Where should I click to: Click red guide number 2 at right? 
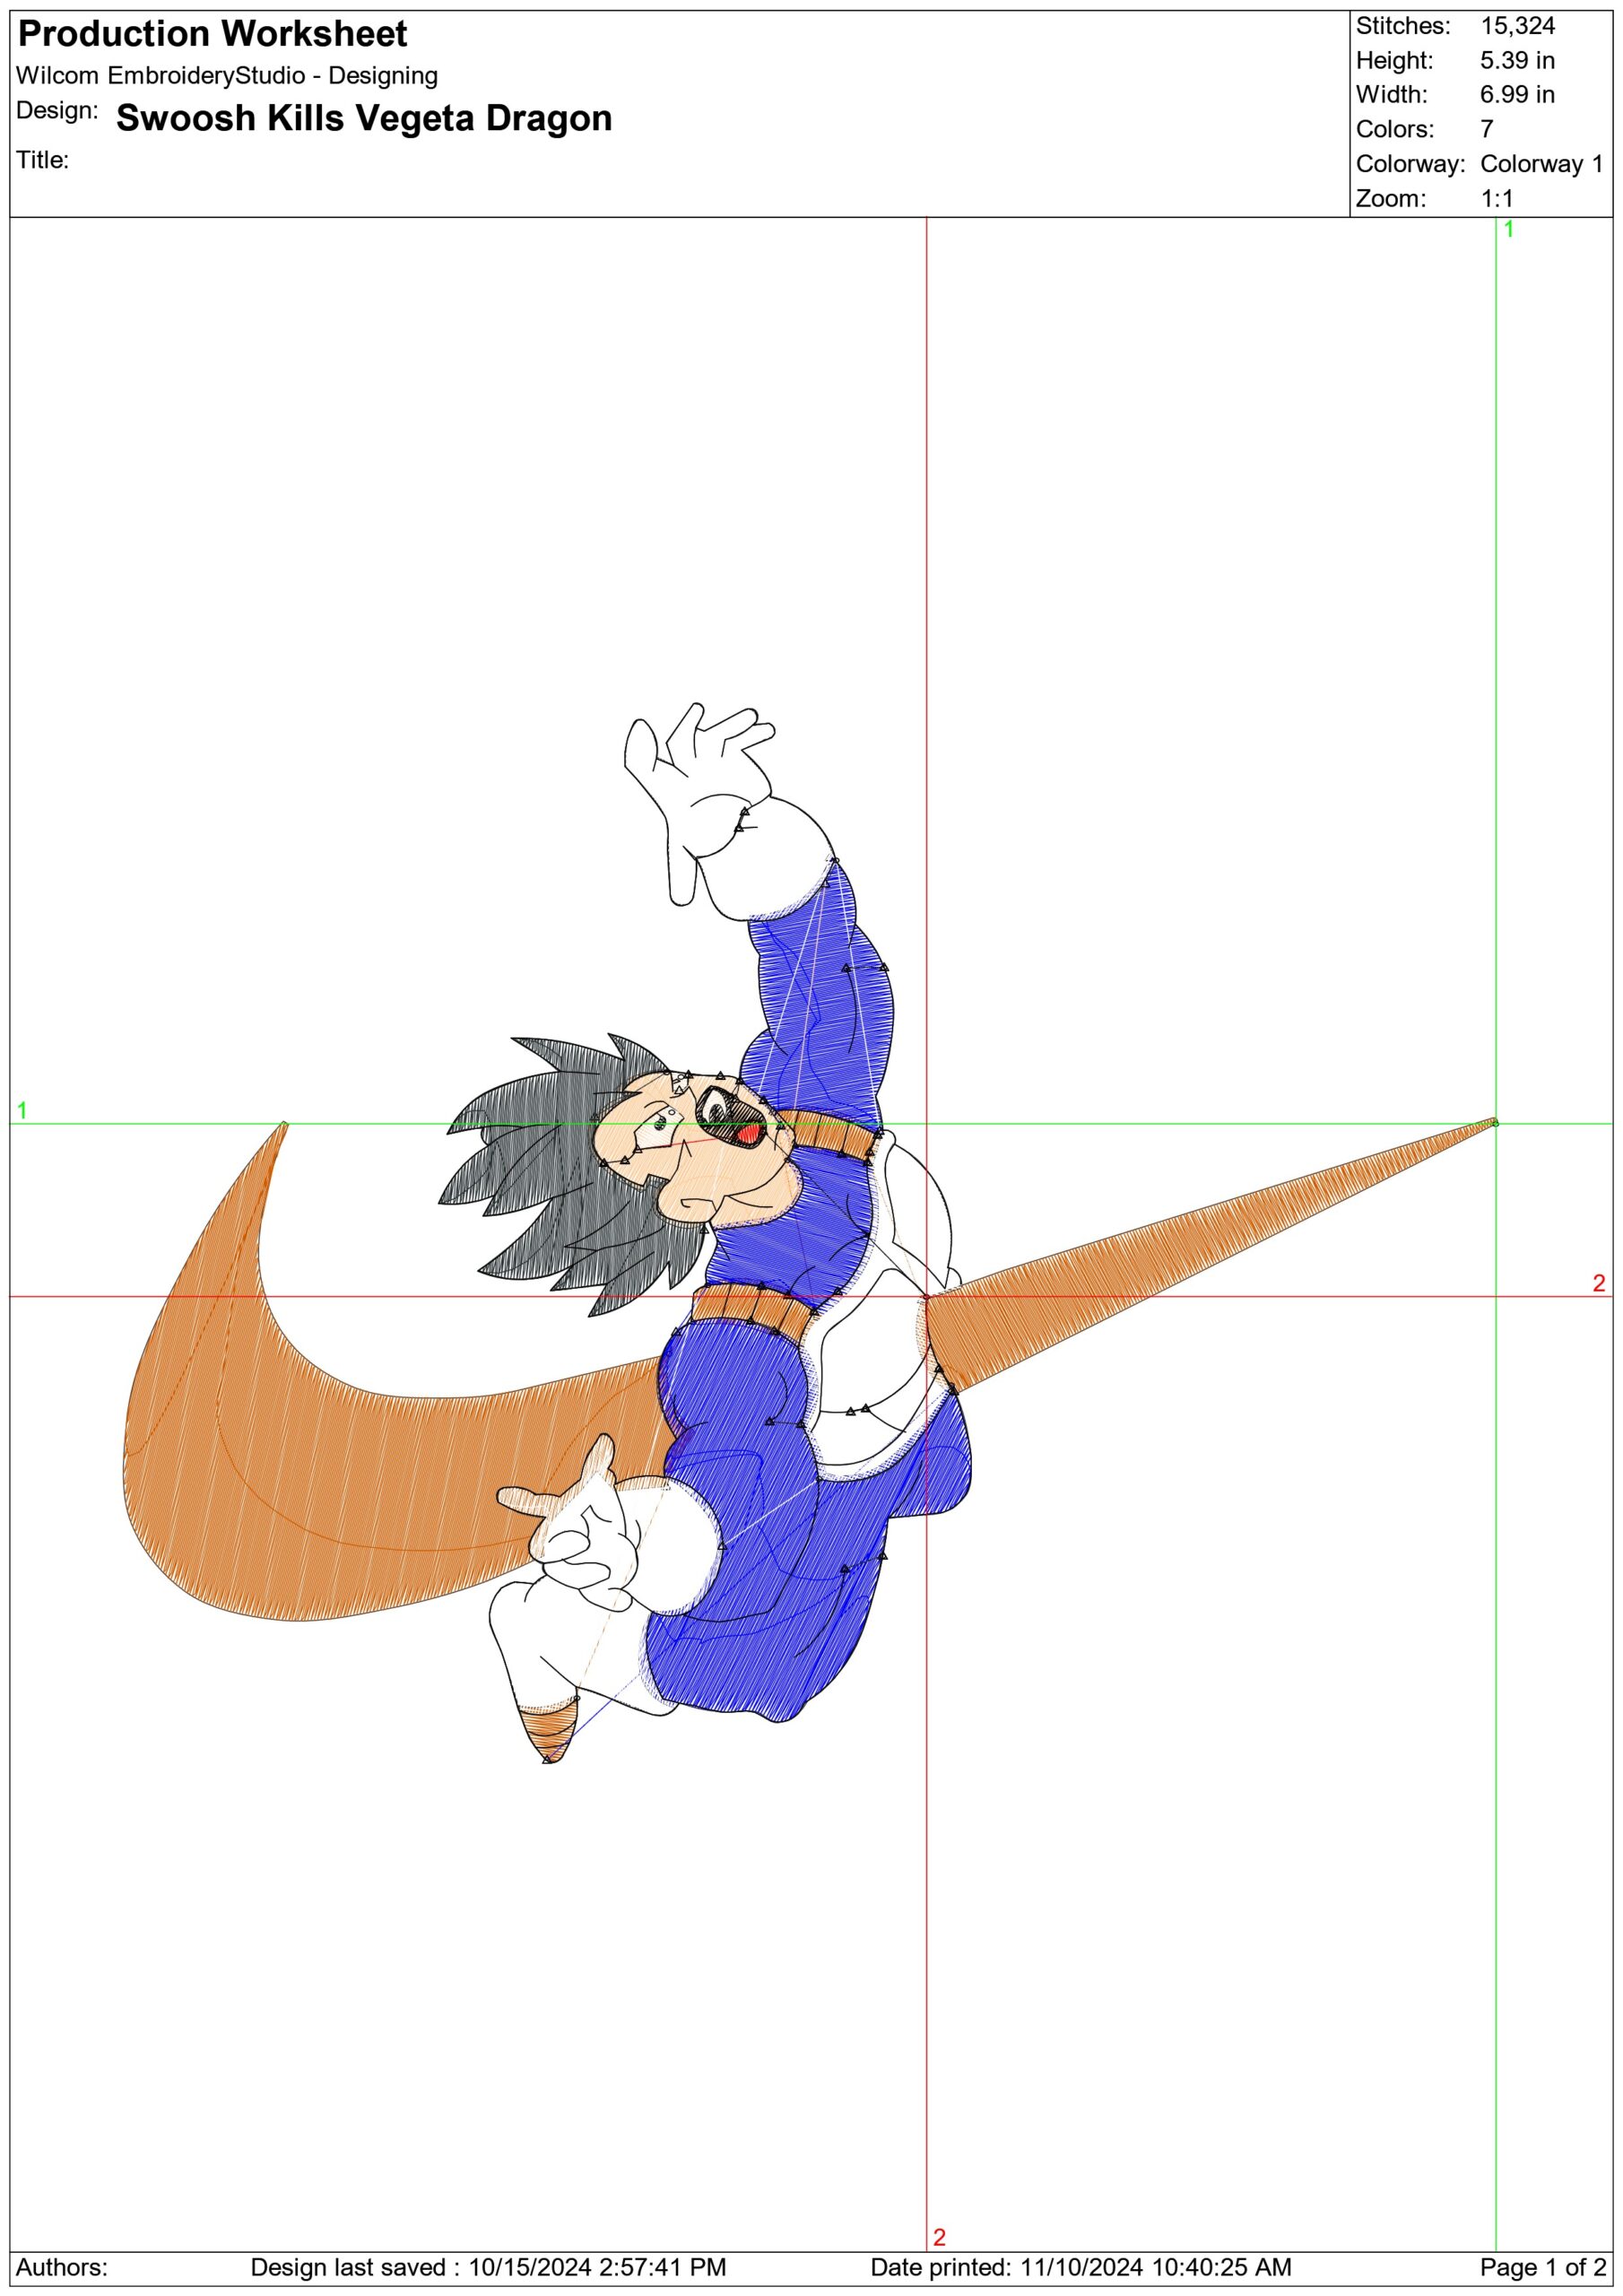tap(1599, 1283)
